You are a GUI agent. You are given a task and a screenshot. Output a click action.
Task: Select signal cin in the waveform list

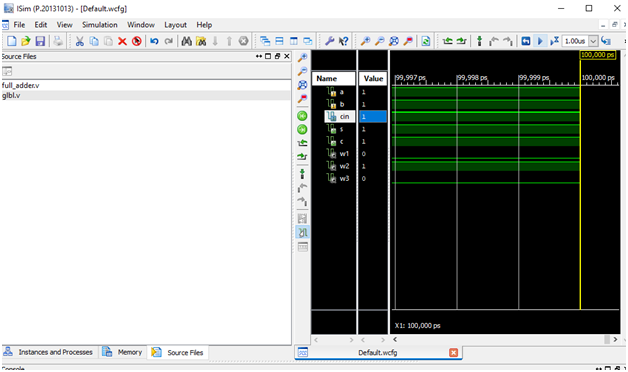point(340,117)
